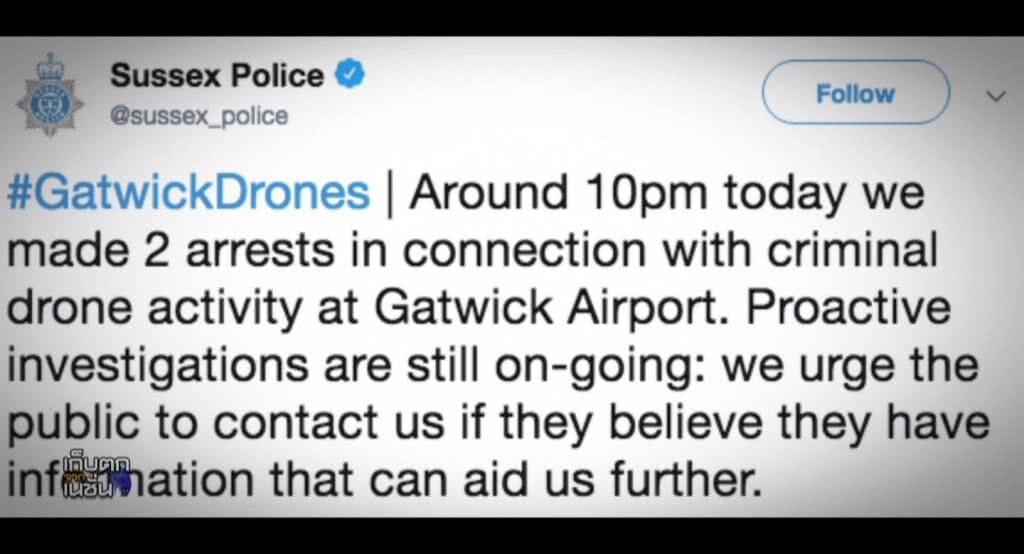Click the phrase "contact us" in the tweet
Viewport: 1024px width, 554px height.
coord(329,422)
